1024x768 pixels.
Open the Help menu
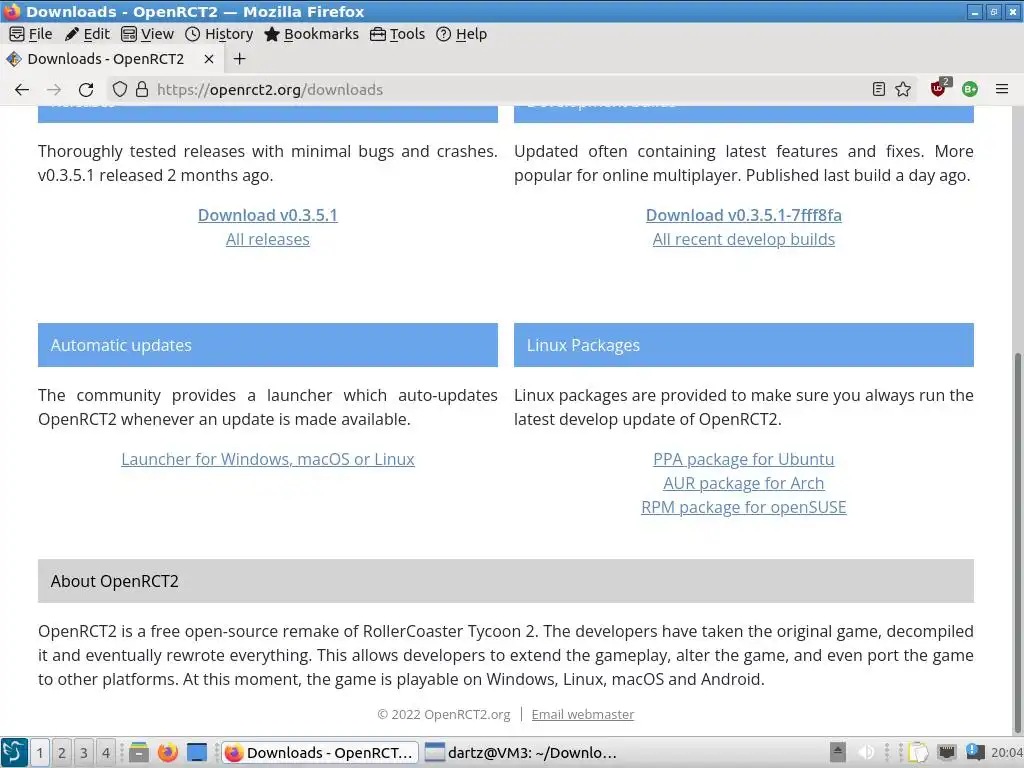coord(461,34)
